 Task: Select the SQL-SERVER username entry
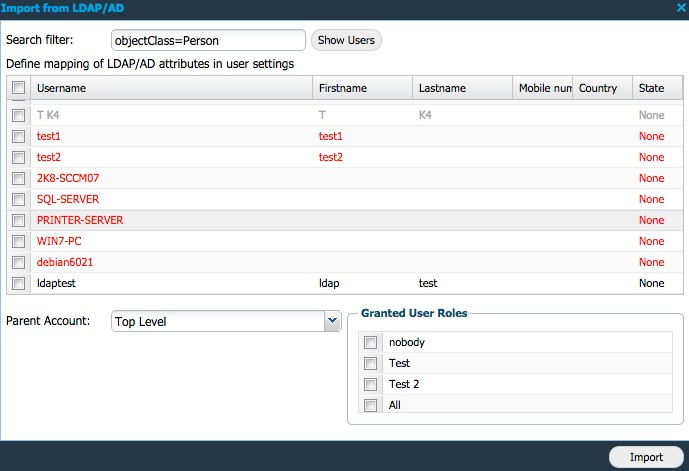click(x=68, y=199)
